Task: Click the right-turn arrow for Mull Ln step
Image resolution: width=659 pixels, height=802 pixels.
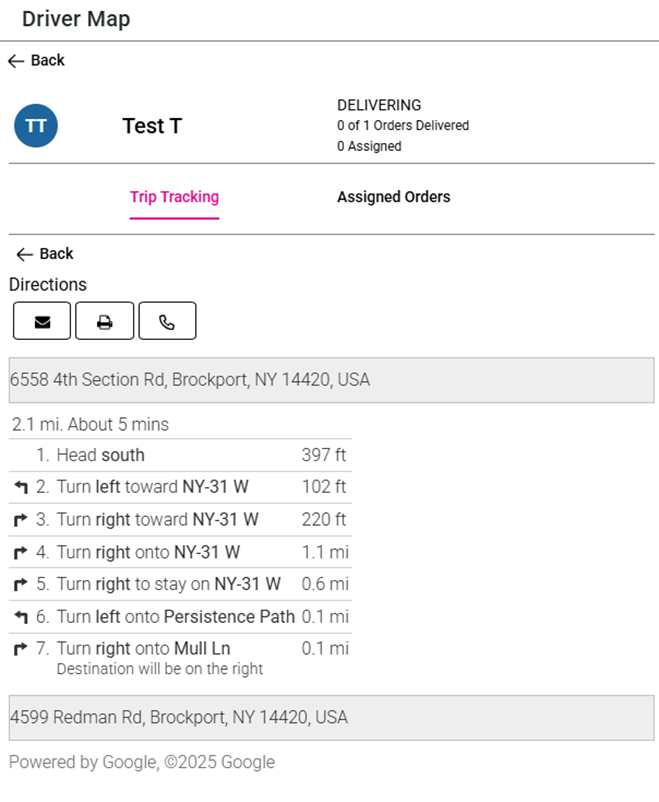Action: click(21, 649)
